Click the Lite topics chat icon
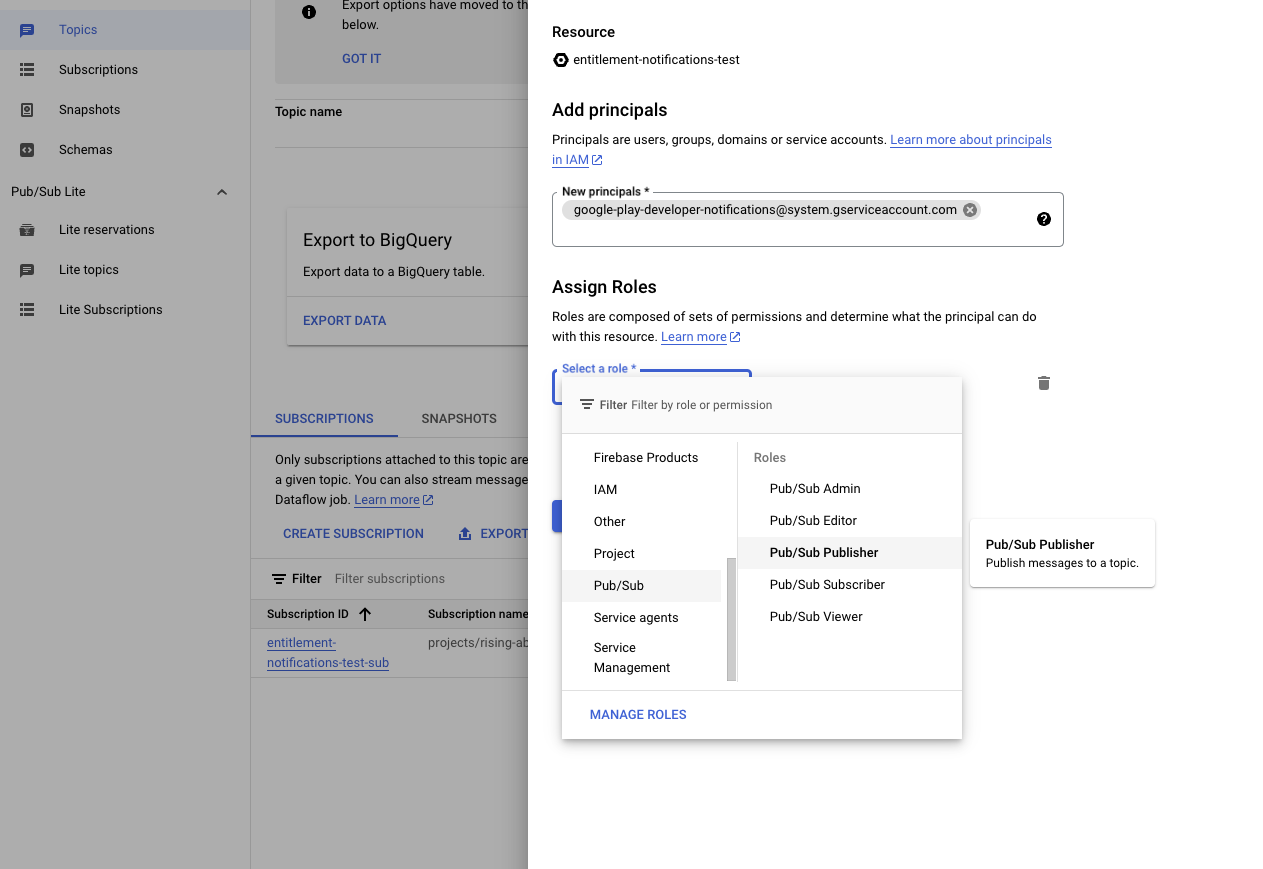 27,270
